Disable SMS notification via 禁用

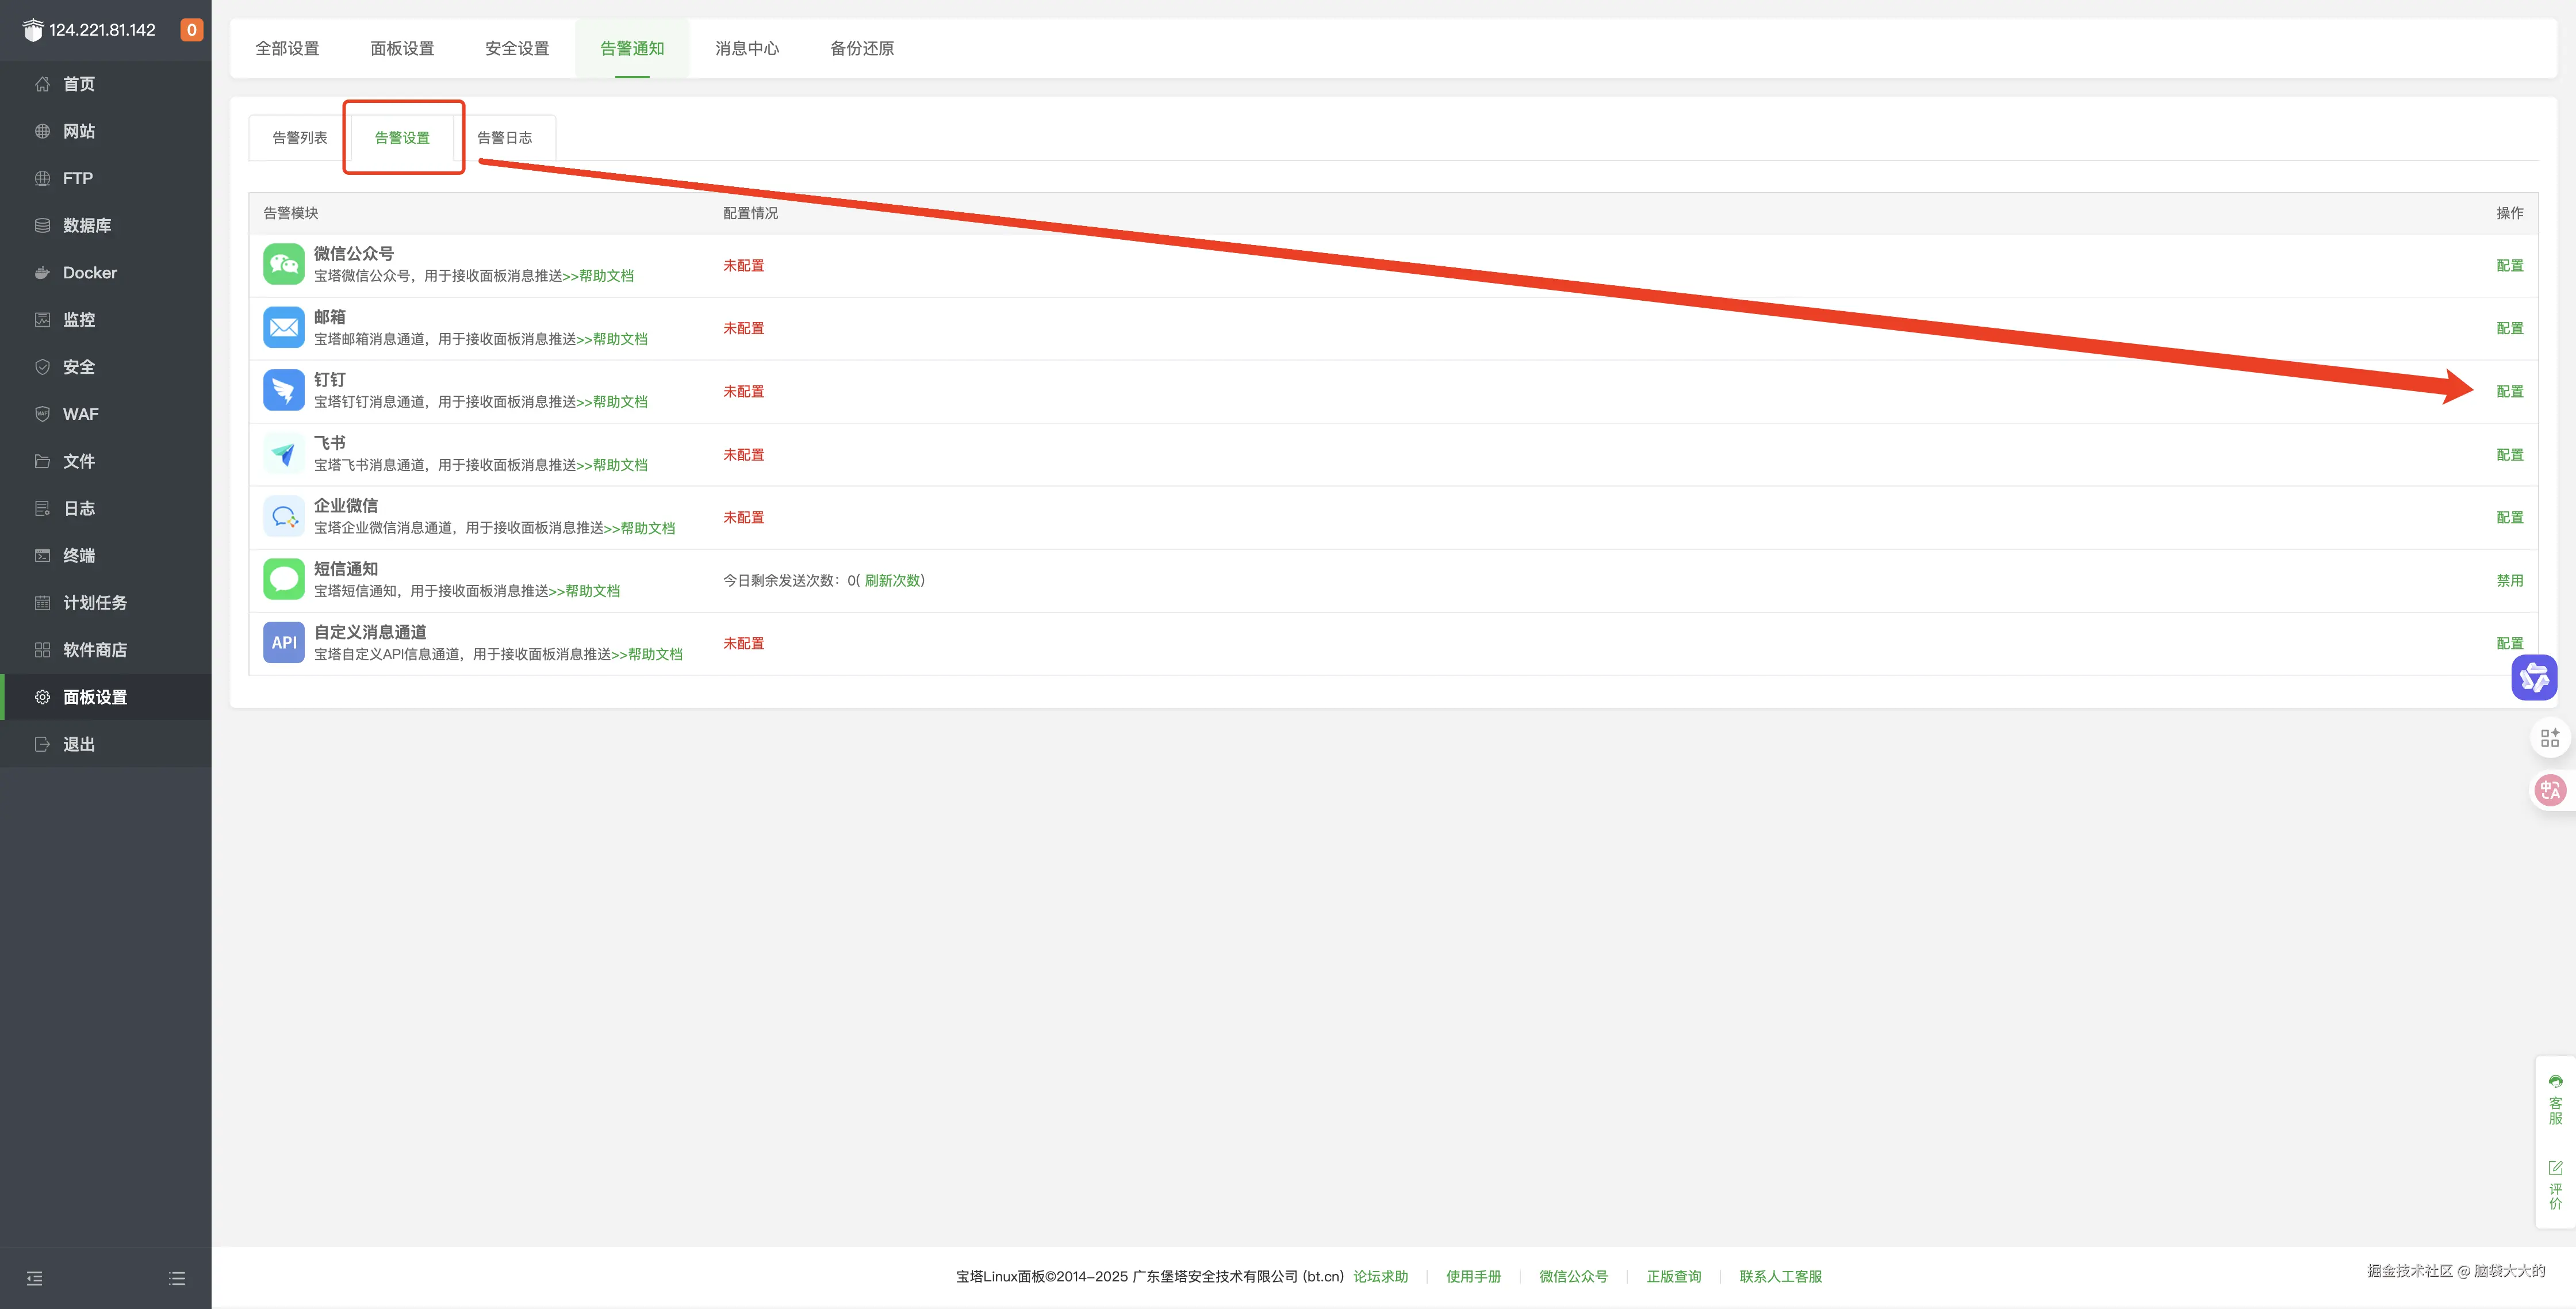(2509, 580)
